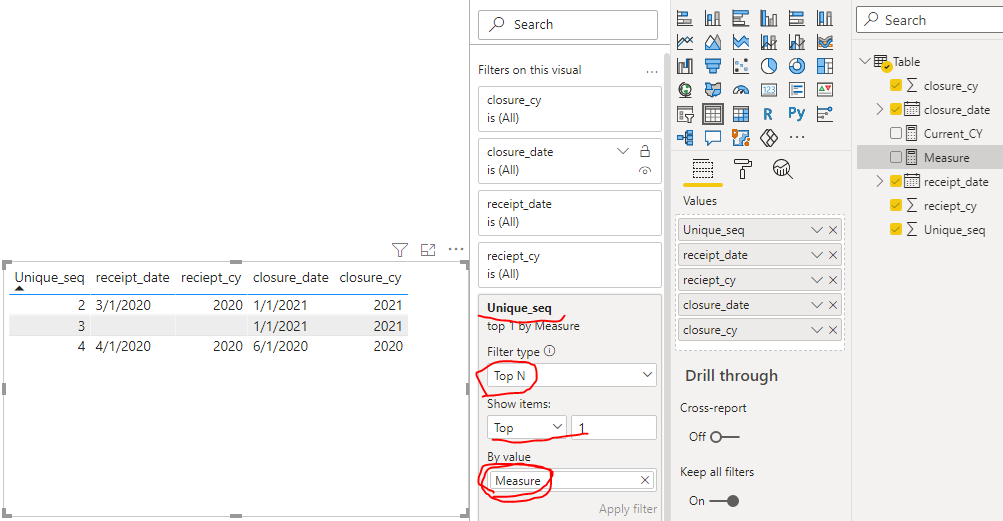
Task: Switch to the Fields well tab
Action: pyautogui.click(x=702, y=169)
